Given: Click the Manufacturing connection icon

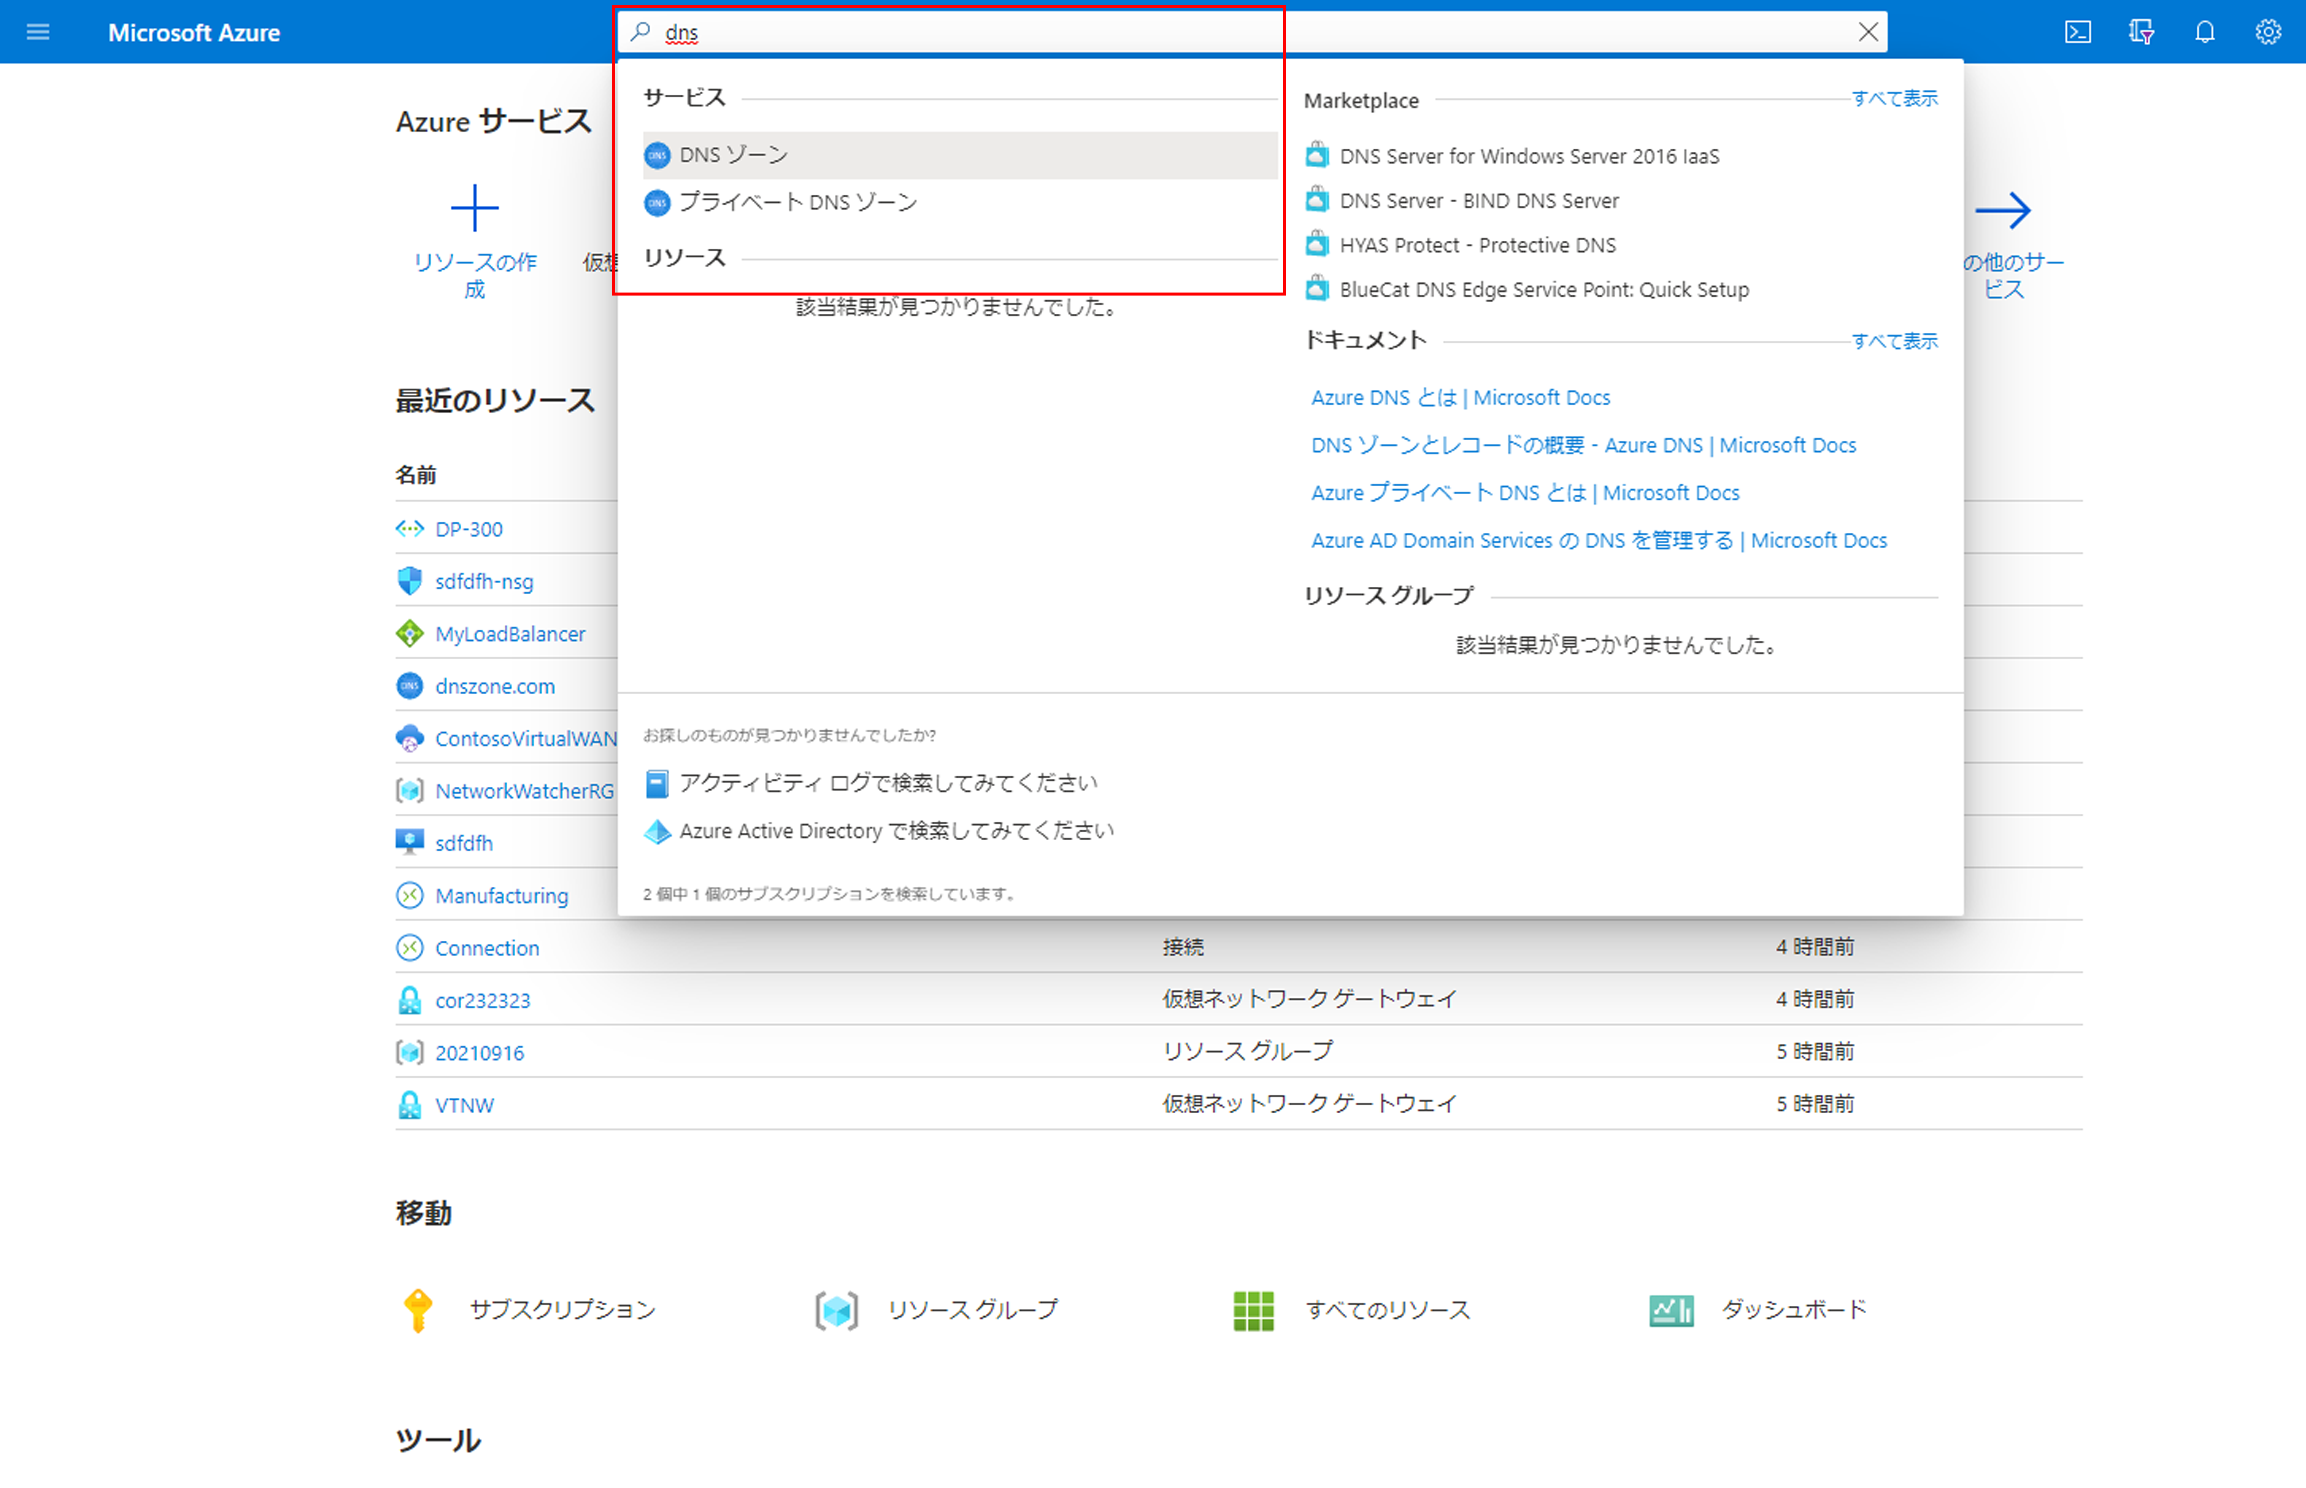Looking at the screenshot, I should pyautogui.click(x=410, y=895).
